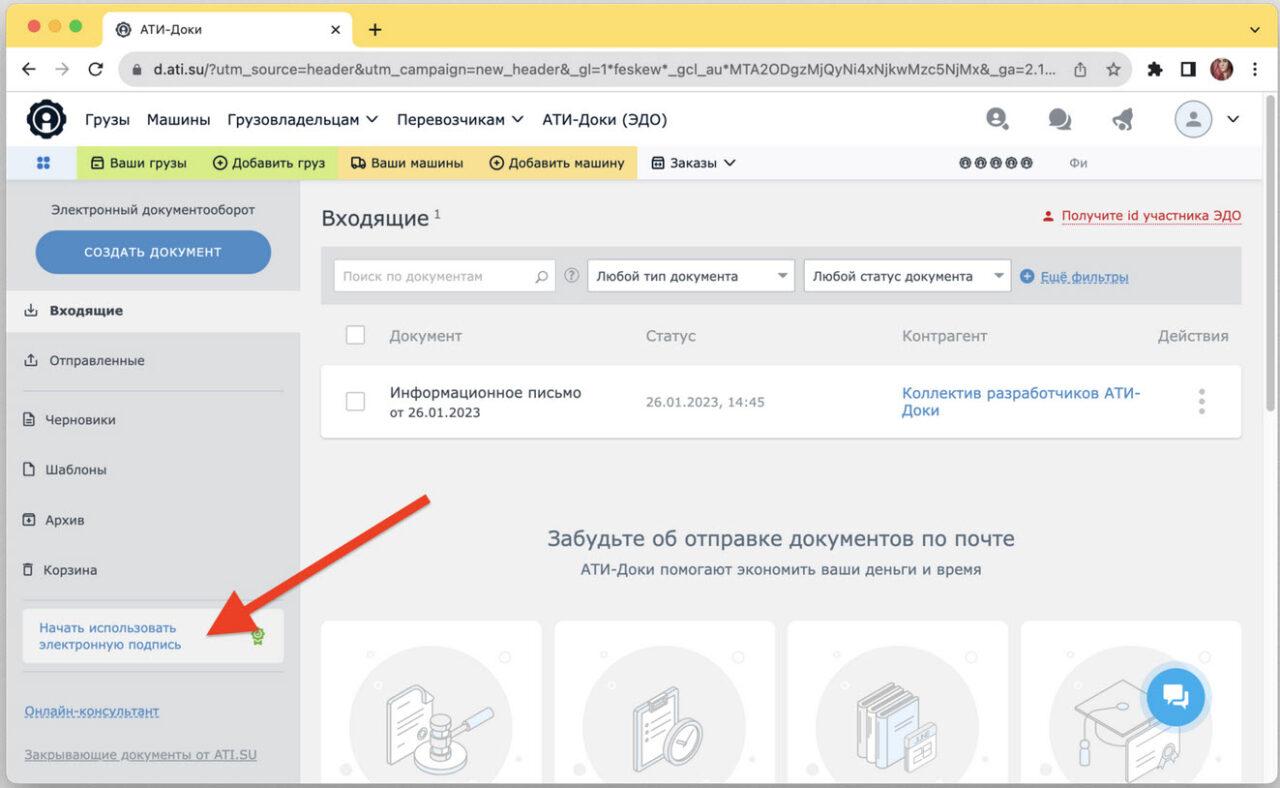Open actions menu for Информационное письмо
This screenshot has width=1280, height=788.
pos(1201,402)
